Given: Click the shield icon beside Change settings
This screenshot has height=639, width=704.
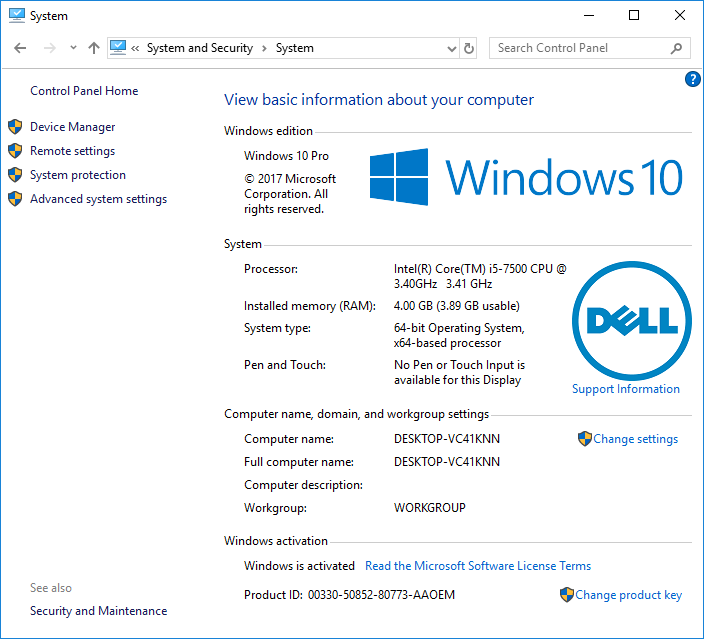Looking at the screenshot, I should (585, 439).
